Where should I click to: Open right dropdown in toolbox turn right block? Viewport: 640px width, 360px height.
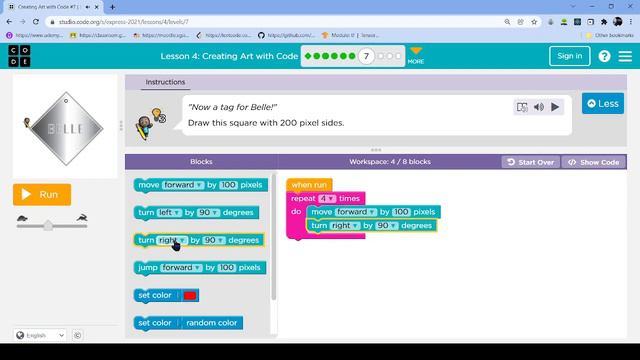pyautogui.click(x=172, y=240)
